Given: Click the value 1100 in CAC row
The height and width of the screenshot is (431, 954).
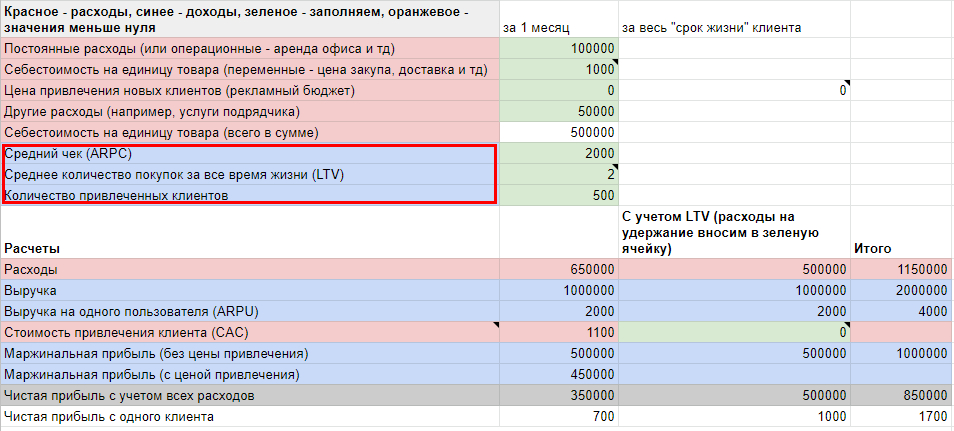Looking at the screenshot, I should (559, 332).
